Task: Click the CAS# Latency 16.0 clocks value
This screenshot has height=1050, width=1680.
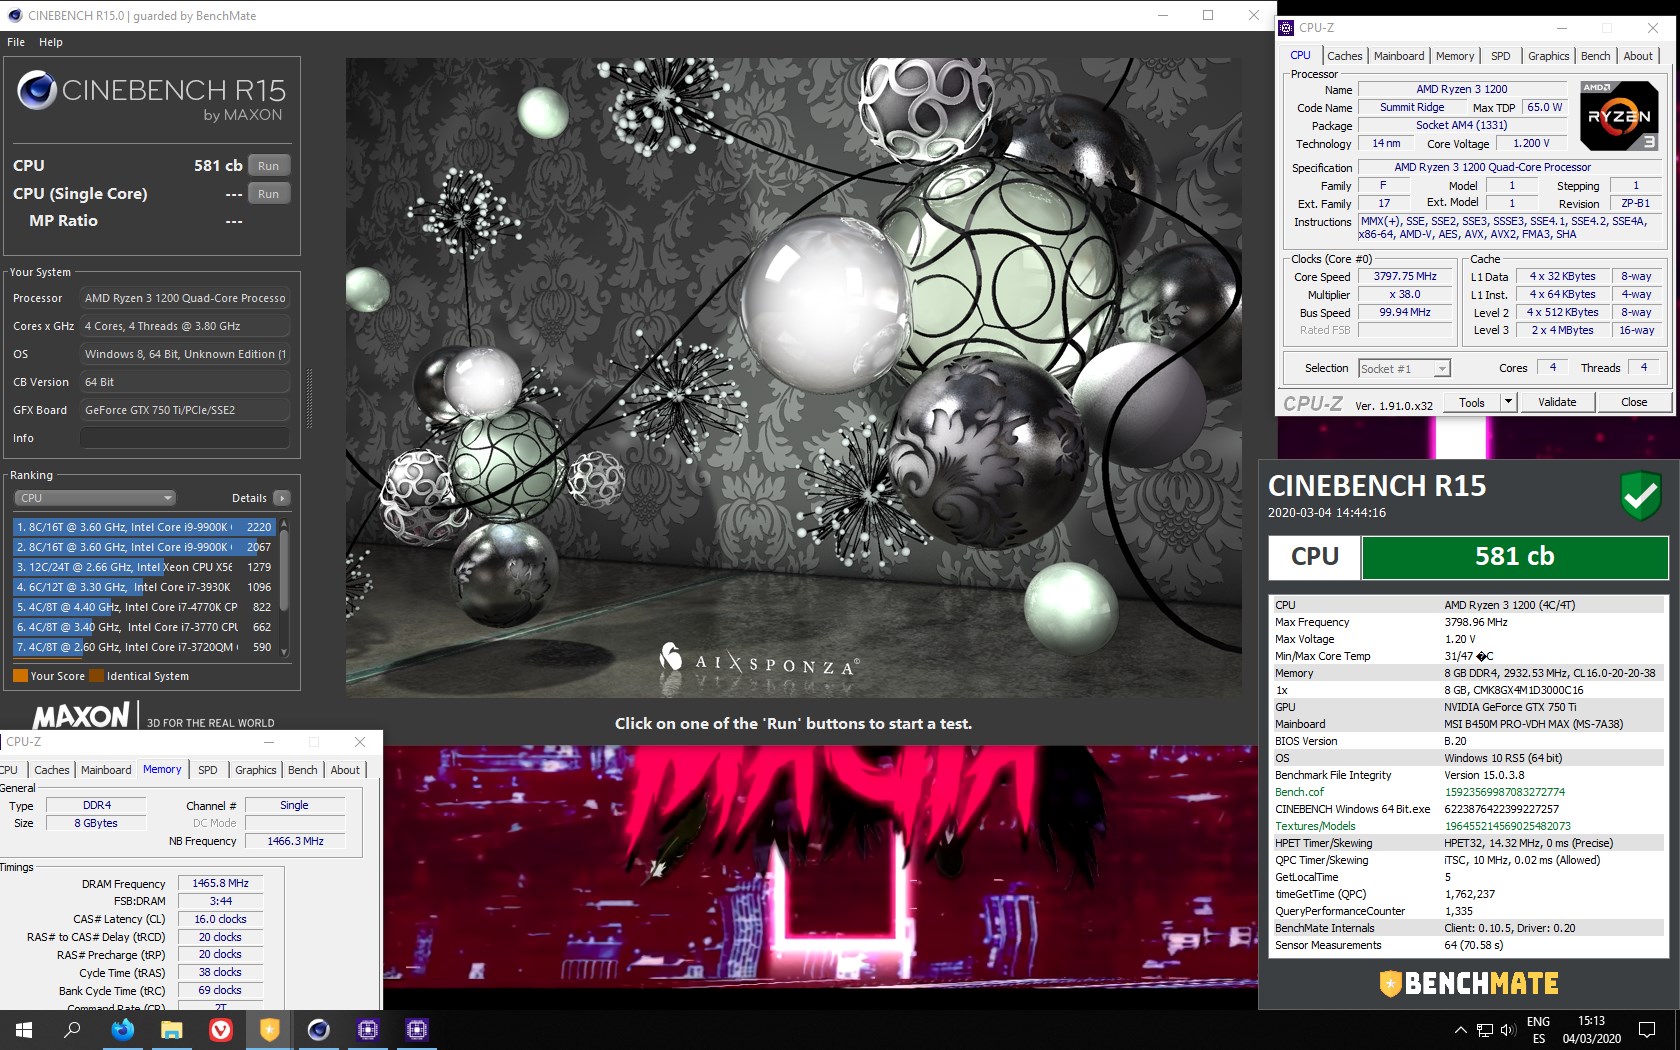Action: pos(220,919)
